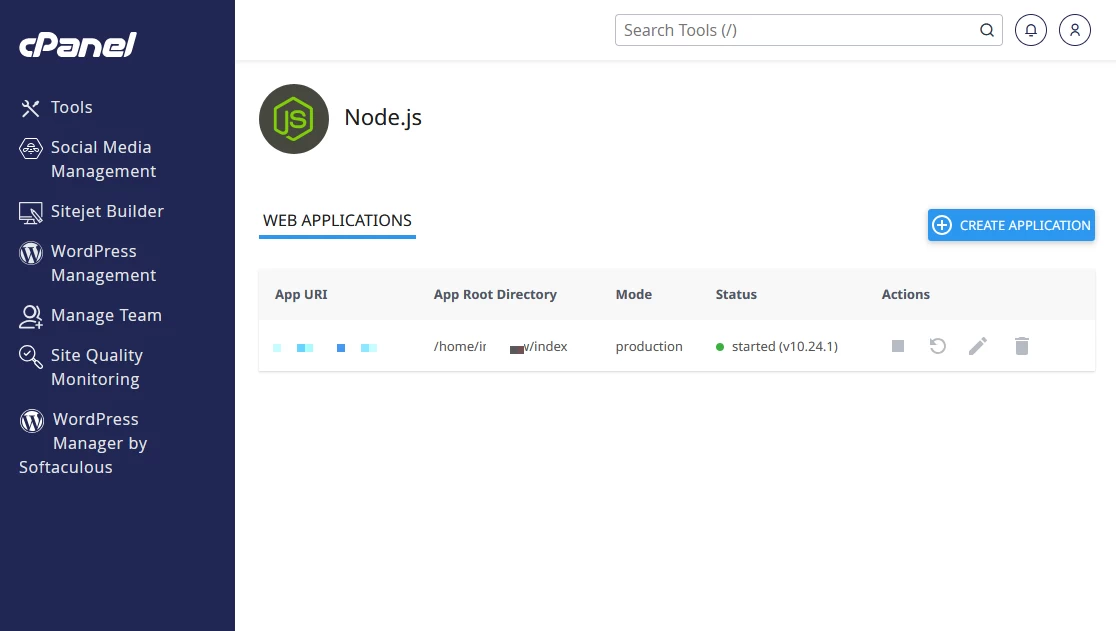Open Site Quality Monitoring
The width and height of the screenshot is (1116, 631).
tap(97, 367)
